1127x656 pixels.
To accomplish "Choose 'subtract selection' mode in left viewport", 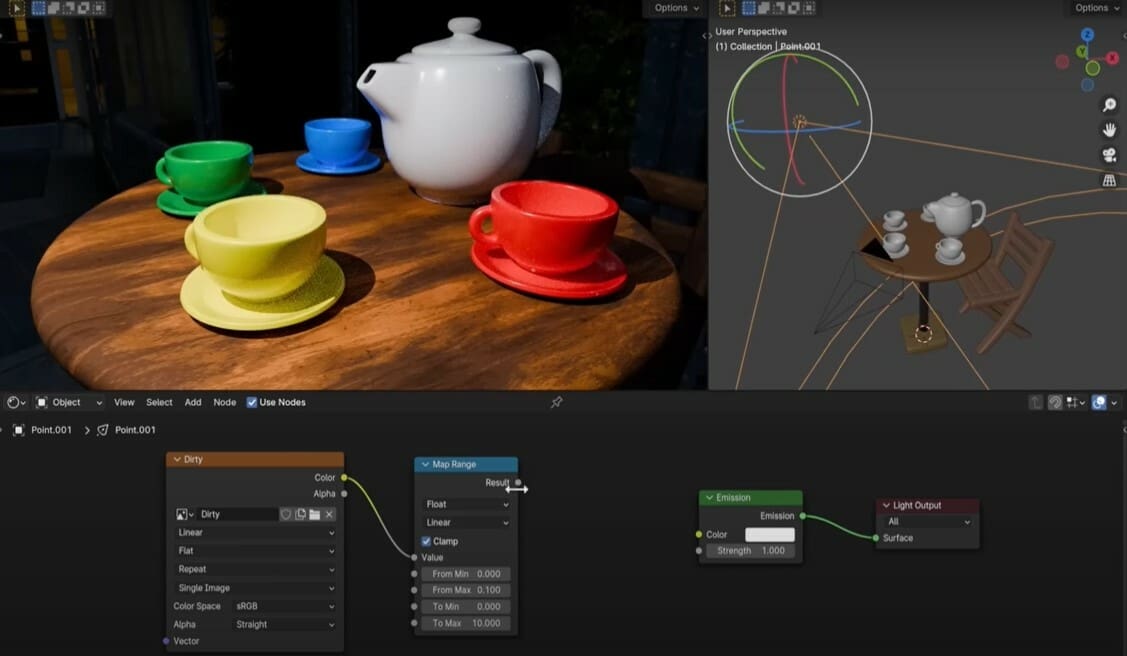I will coord(68,8).
